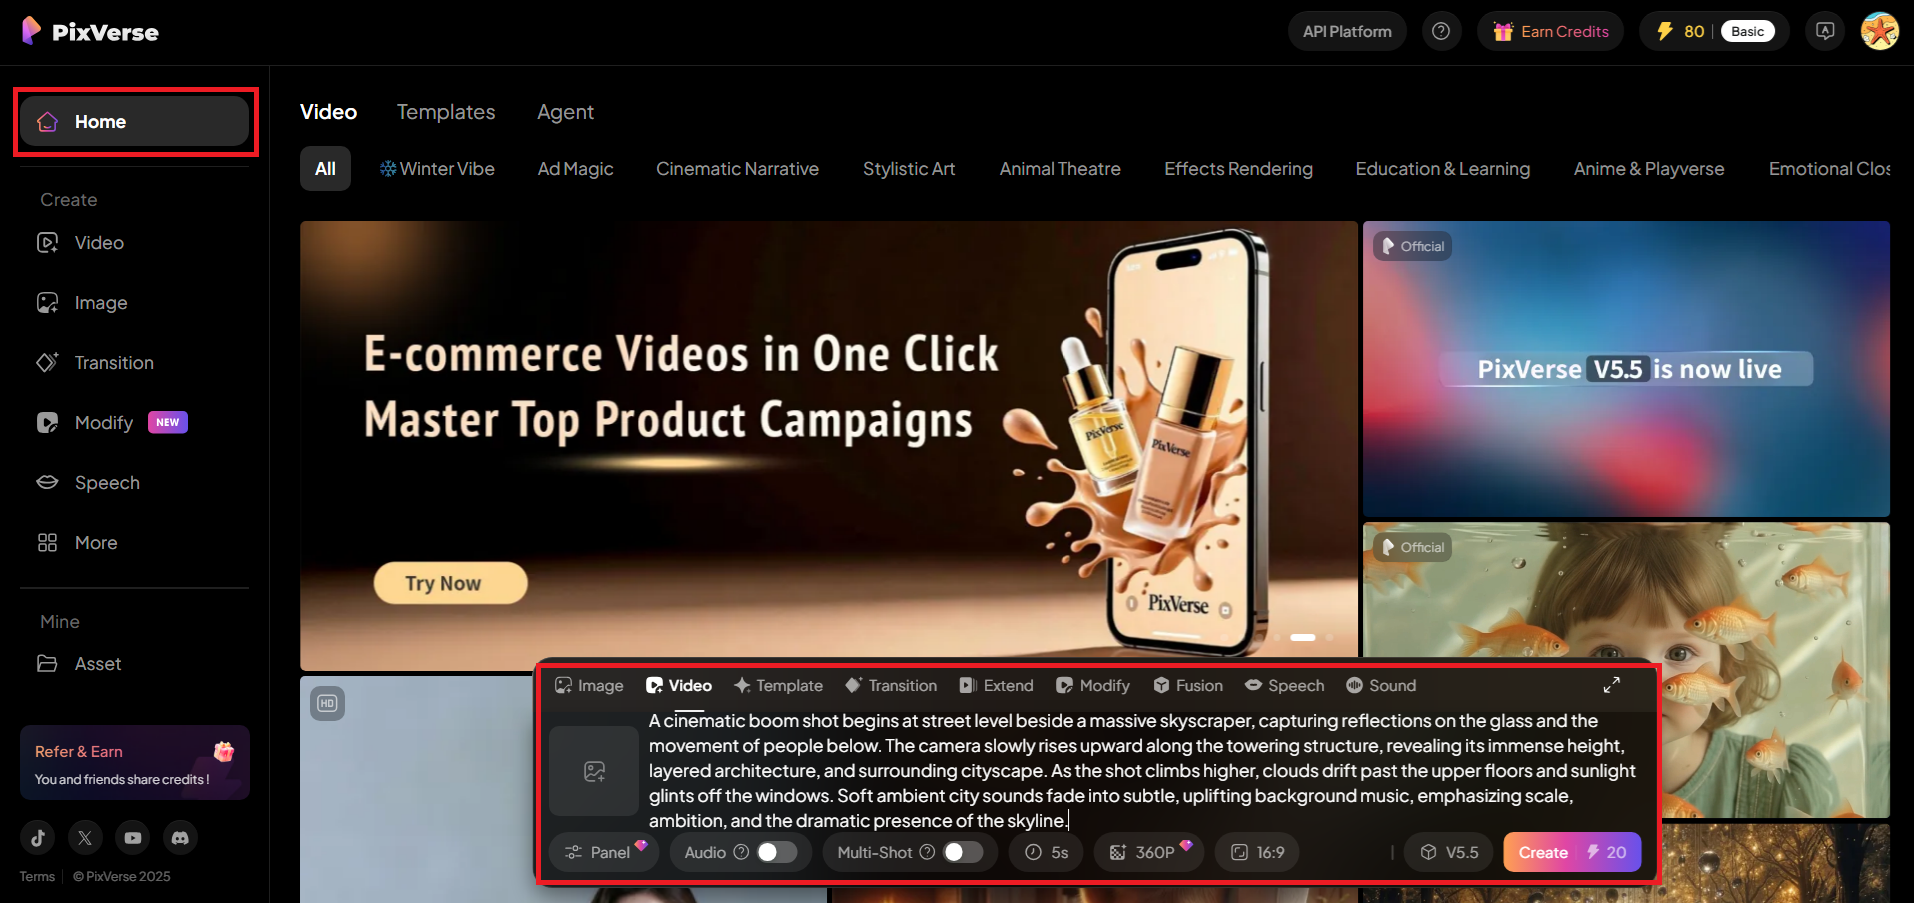The image size is (1914, 903).
Task: Select Fusion mode in the prompt panel
Action: (x=1188, y=685)
